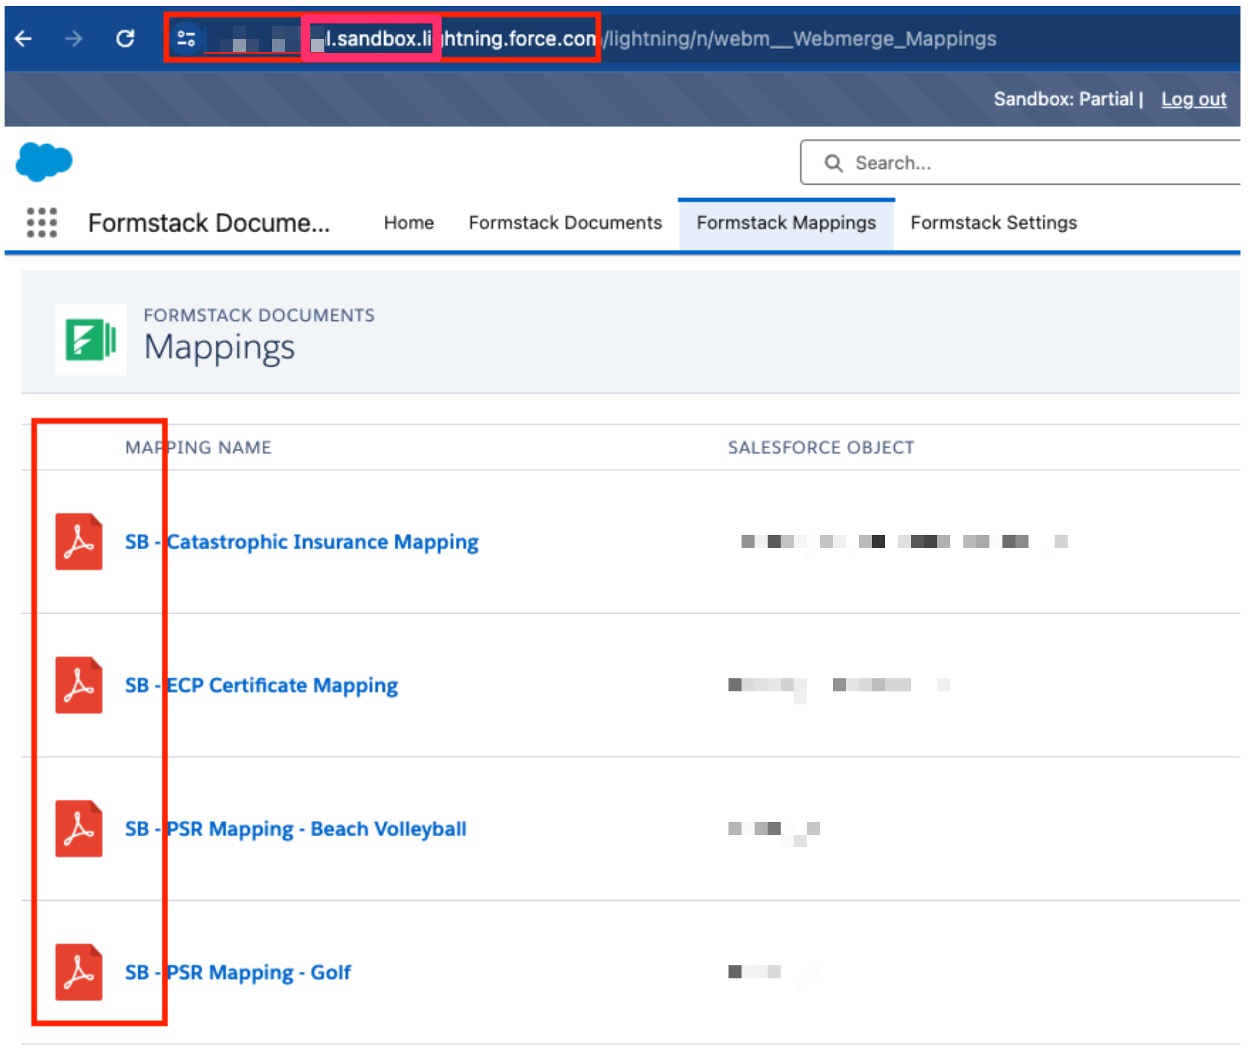Click PDF icon beside Catastrophic Insurance Mapping
Viewport: 1248px width, 1054px height.
[79, 542]
